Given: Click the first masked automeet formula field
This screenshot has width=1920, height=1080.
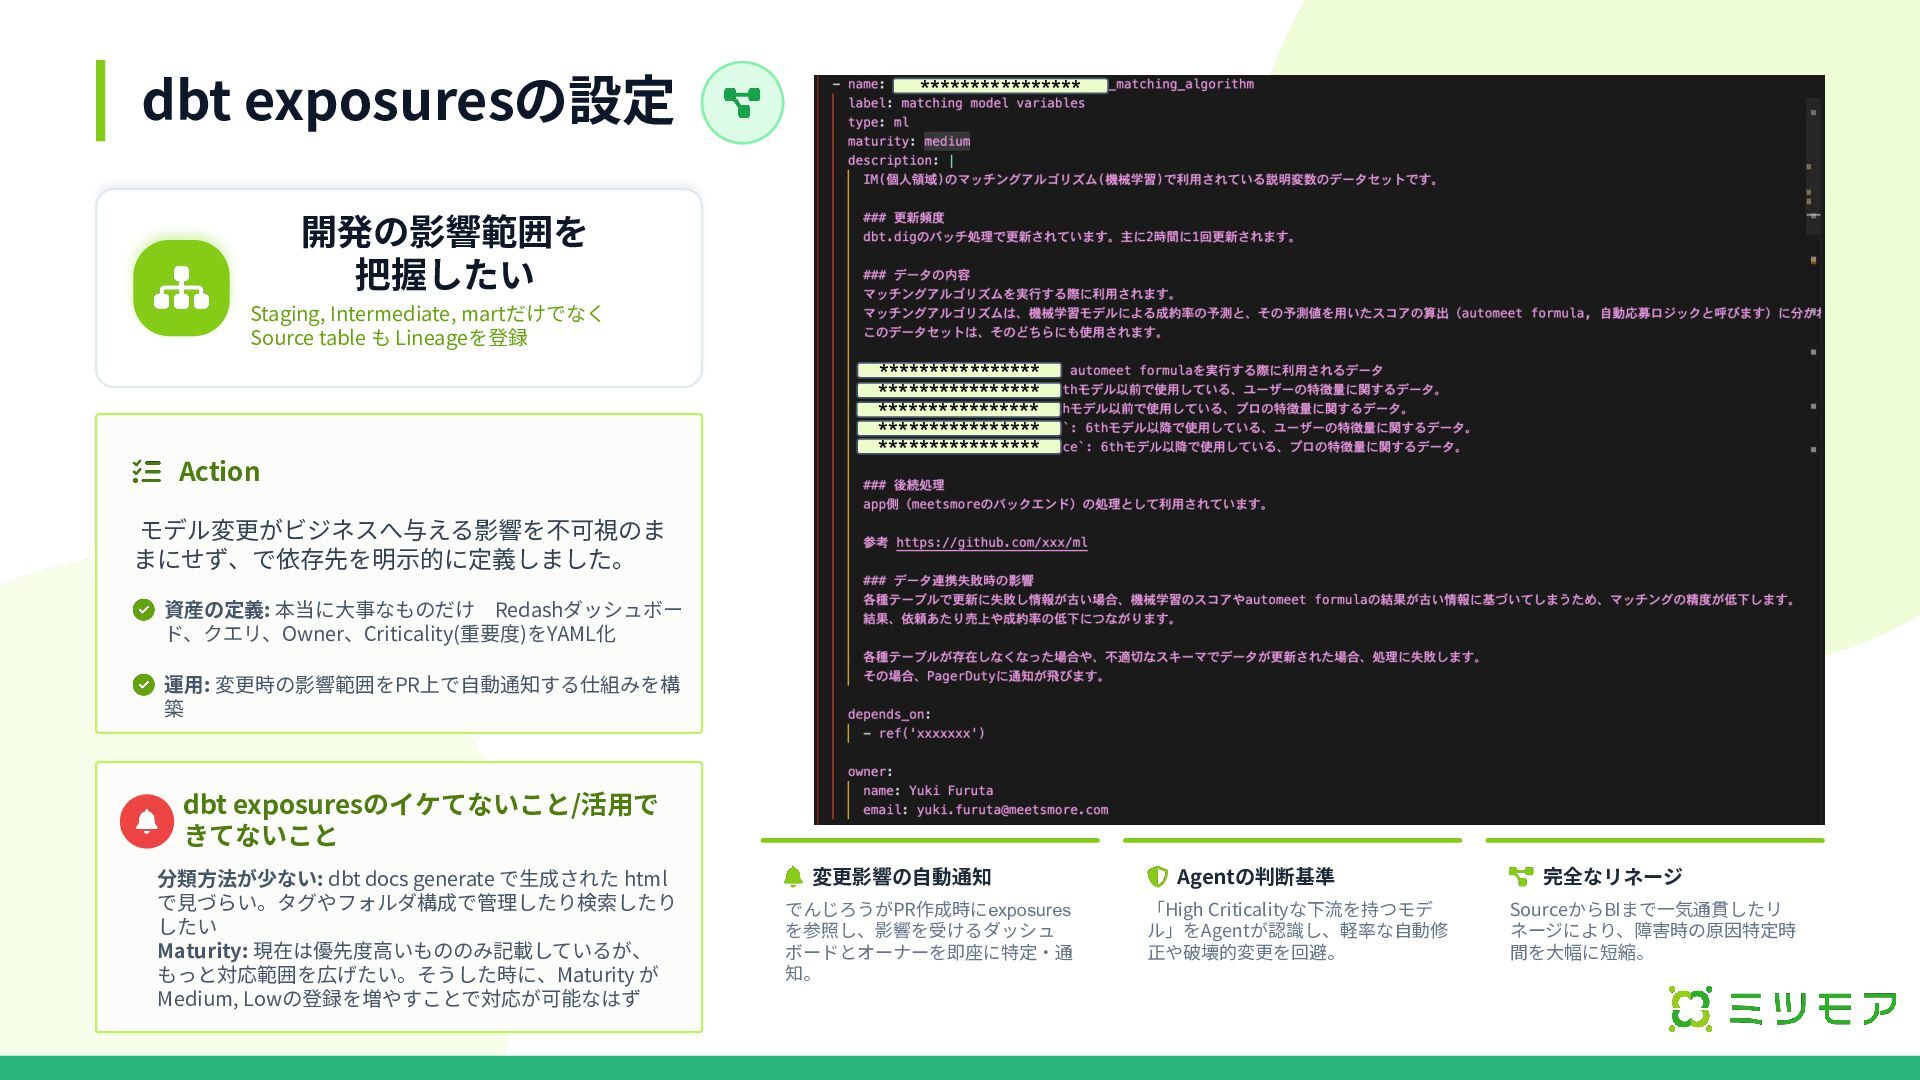Looking at the screenshot, I should 959,371.
